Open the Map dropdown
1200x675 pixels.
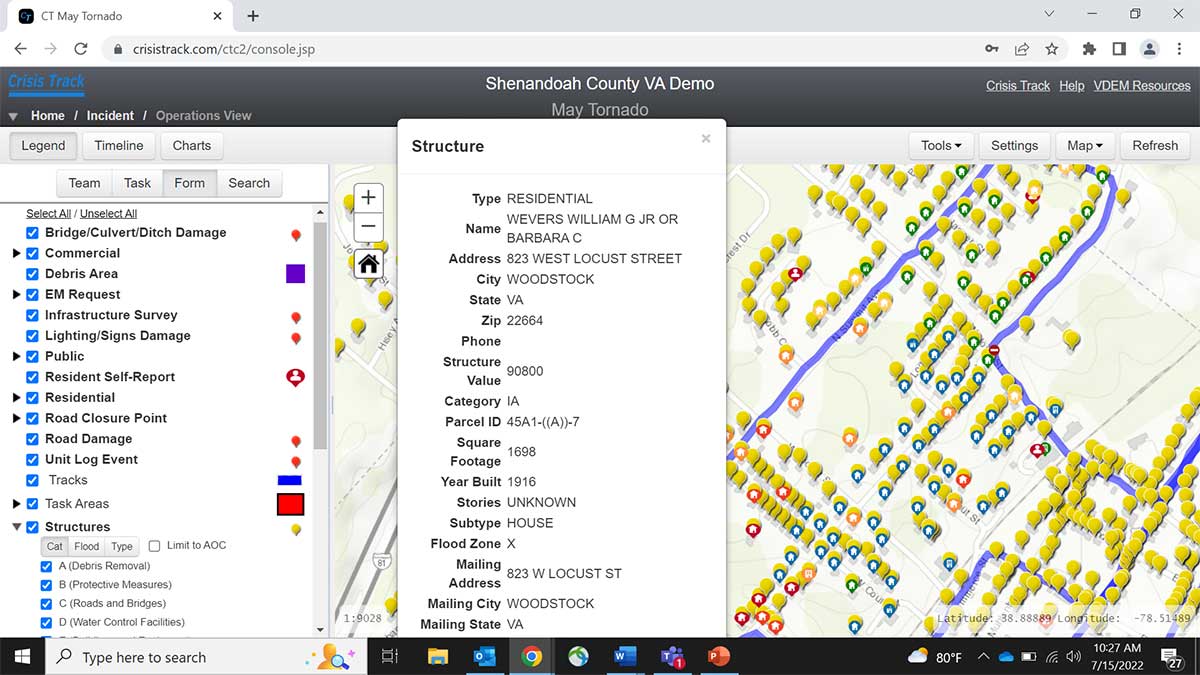coord(1084,145)
